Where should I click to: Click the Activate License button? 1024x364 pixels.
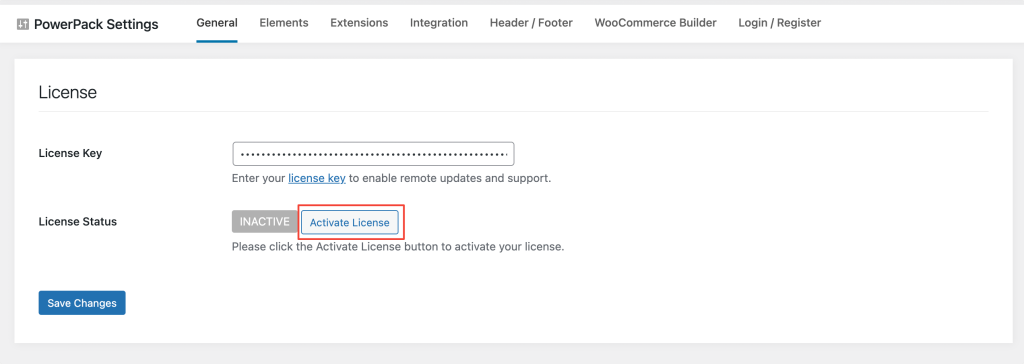tap(349, 222)
